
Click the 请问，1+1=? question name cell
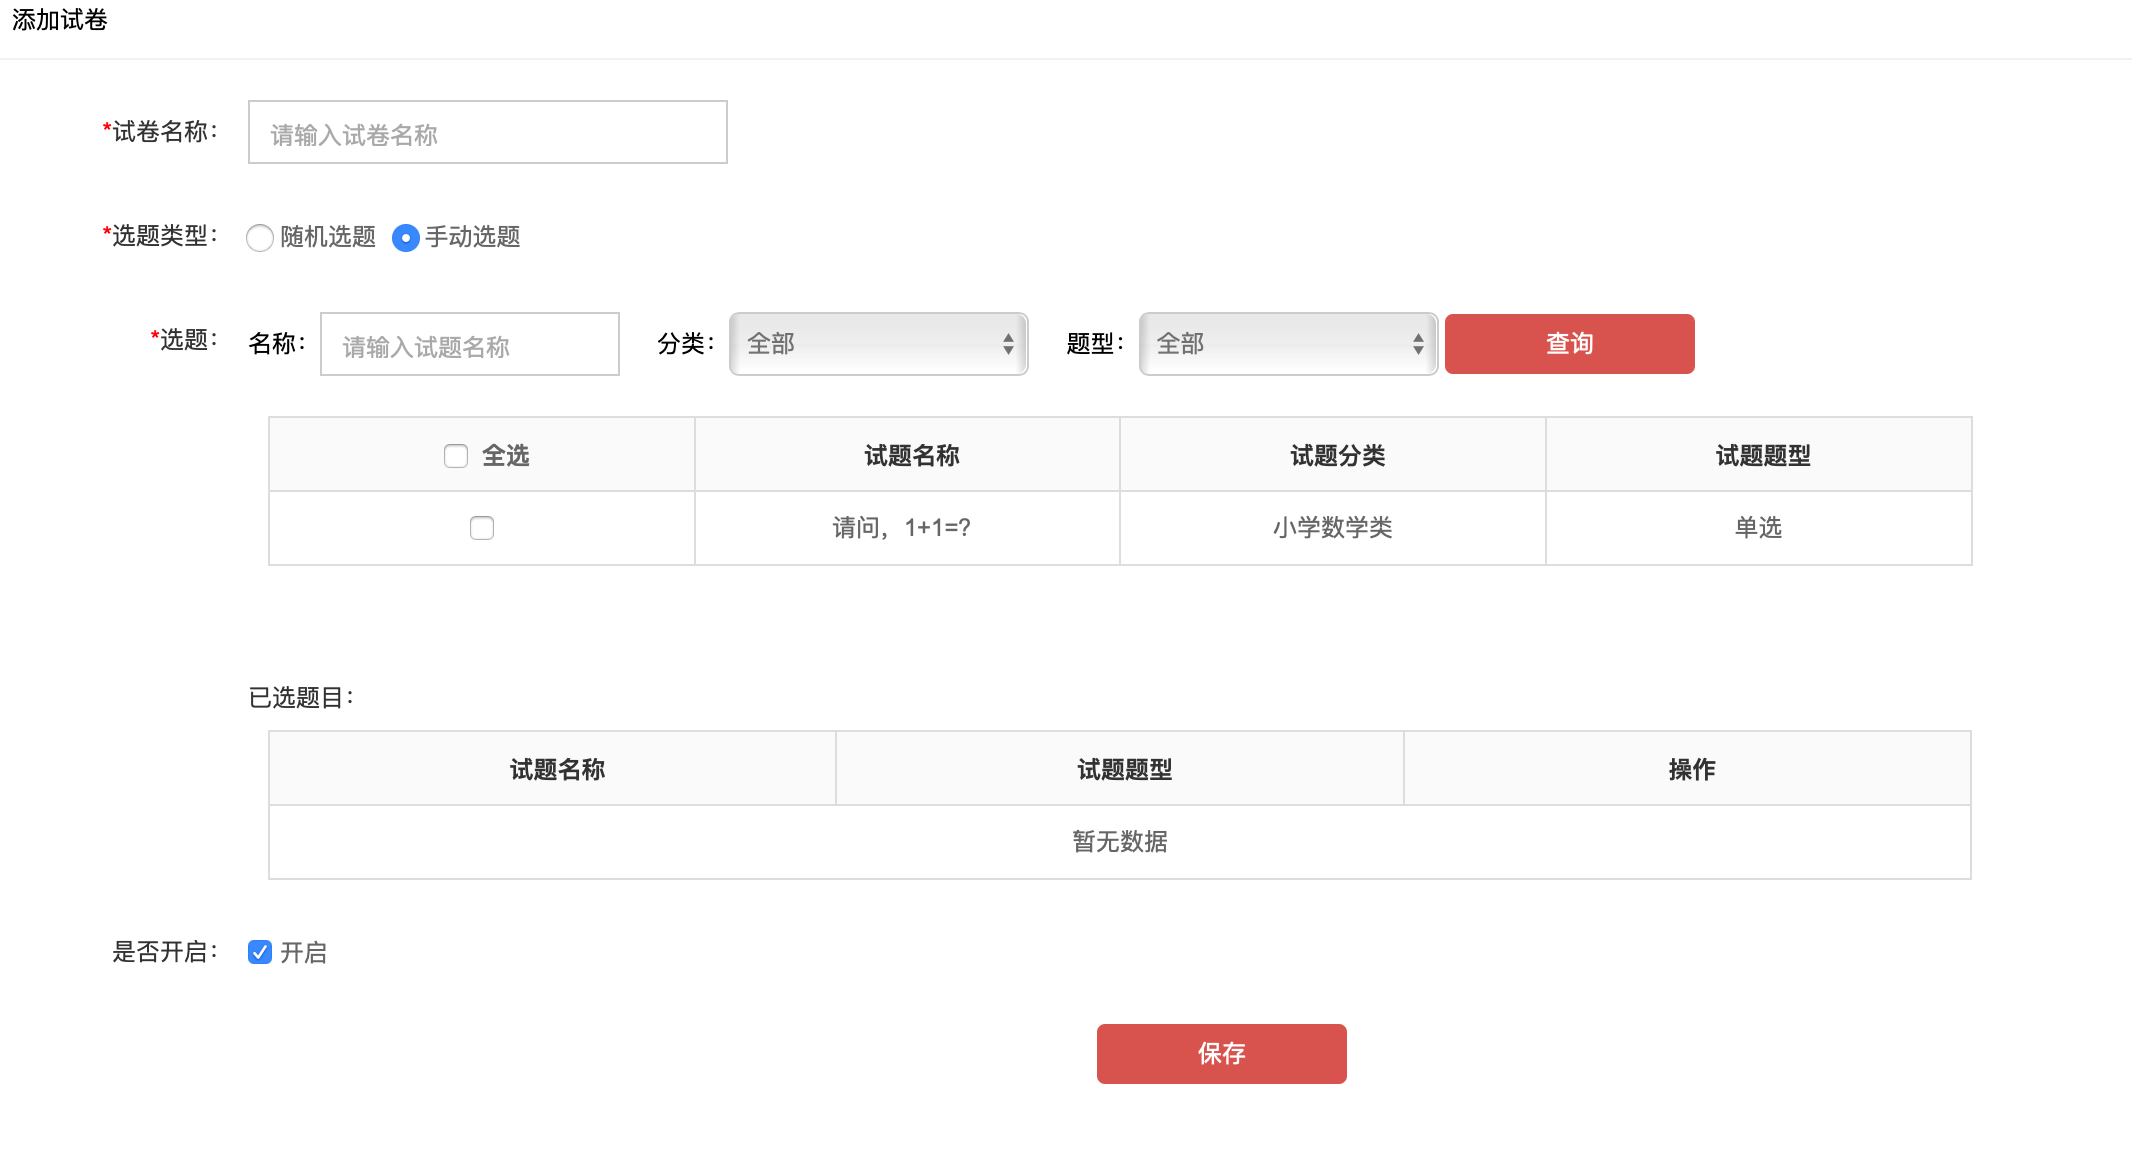tap(907, 528)
